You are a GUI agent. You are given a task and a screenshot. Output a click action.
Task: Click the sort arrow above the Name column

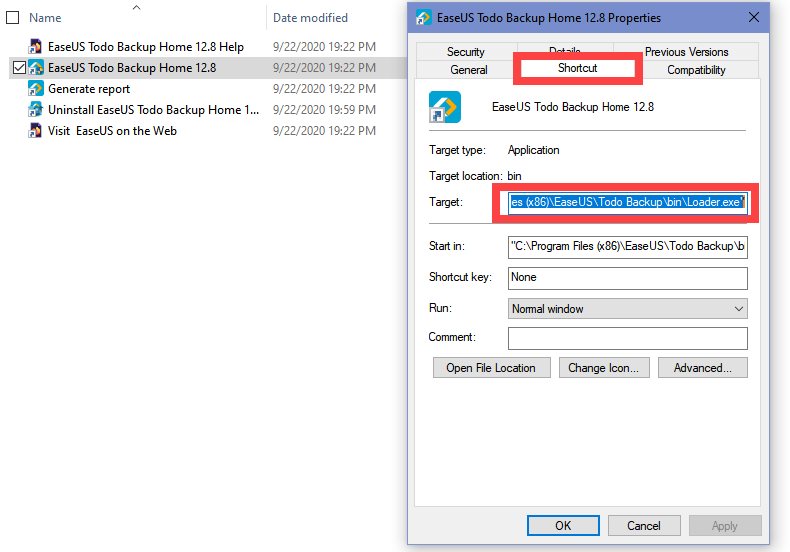tap(136, 8)
